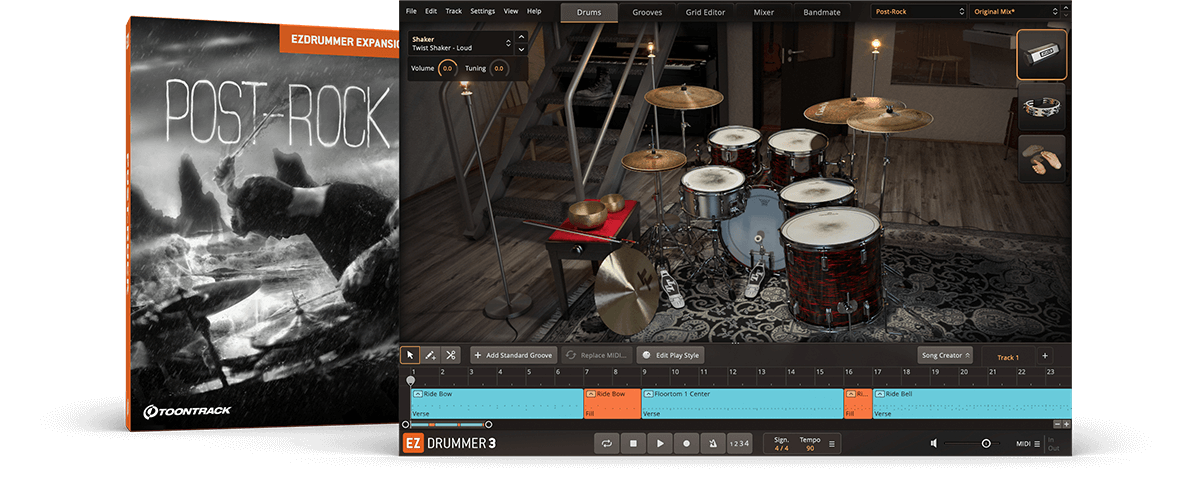Screen dimensions: 1200x488
Task: Click Add Standard Groove button
Action: pyautogui.click(x=514, y=355)
